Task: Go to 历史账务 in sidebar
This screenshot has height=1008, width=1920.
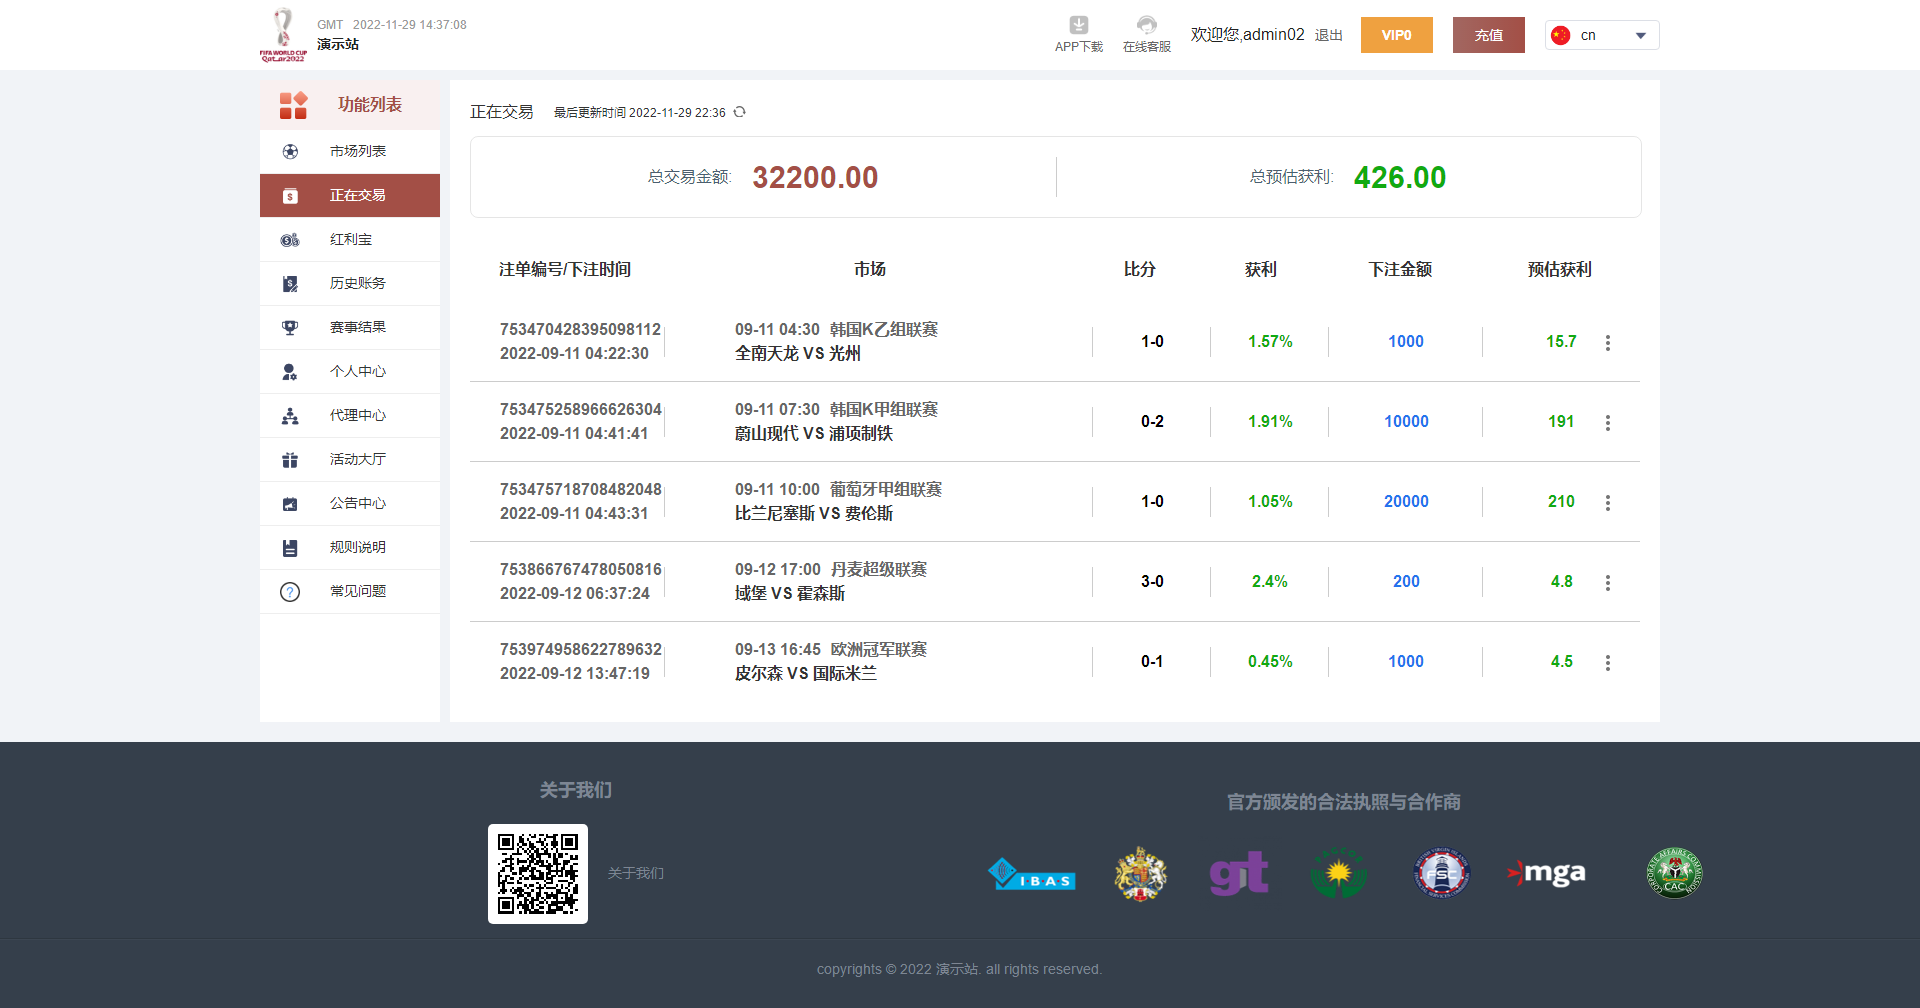Action: coord(357,283)
